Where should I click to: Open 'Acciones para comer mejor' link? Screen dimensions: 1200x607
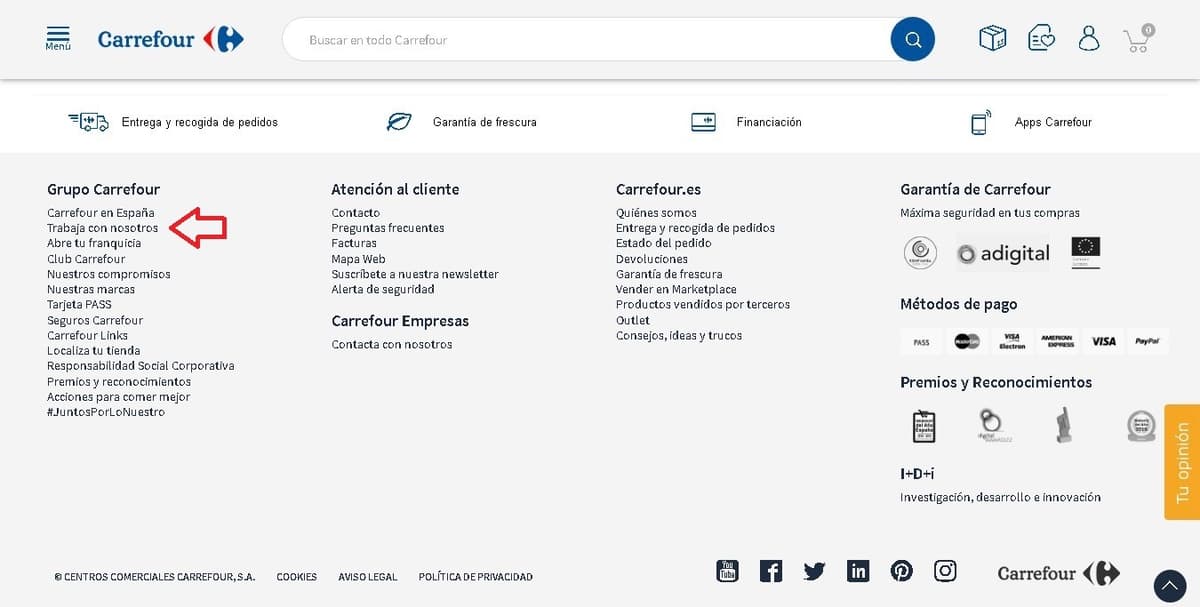[118, 397]
